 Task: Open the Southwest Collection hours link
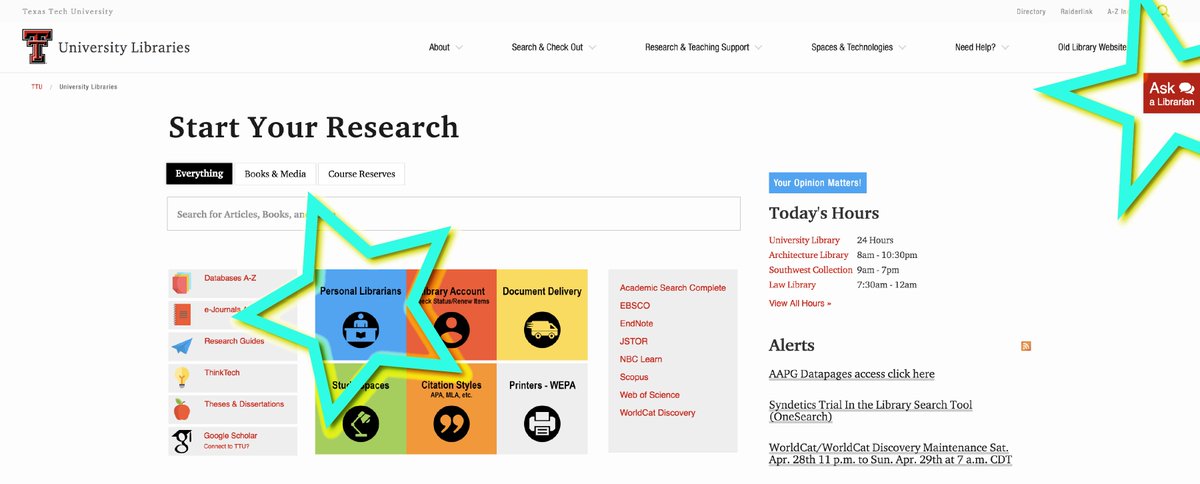pyautogui.click(x=810, y=270)
